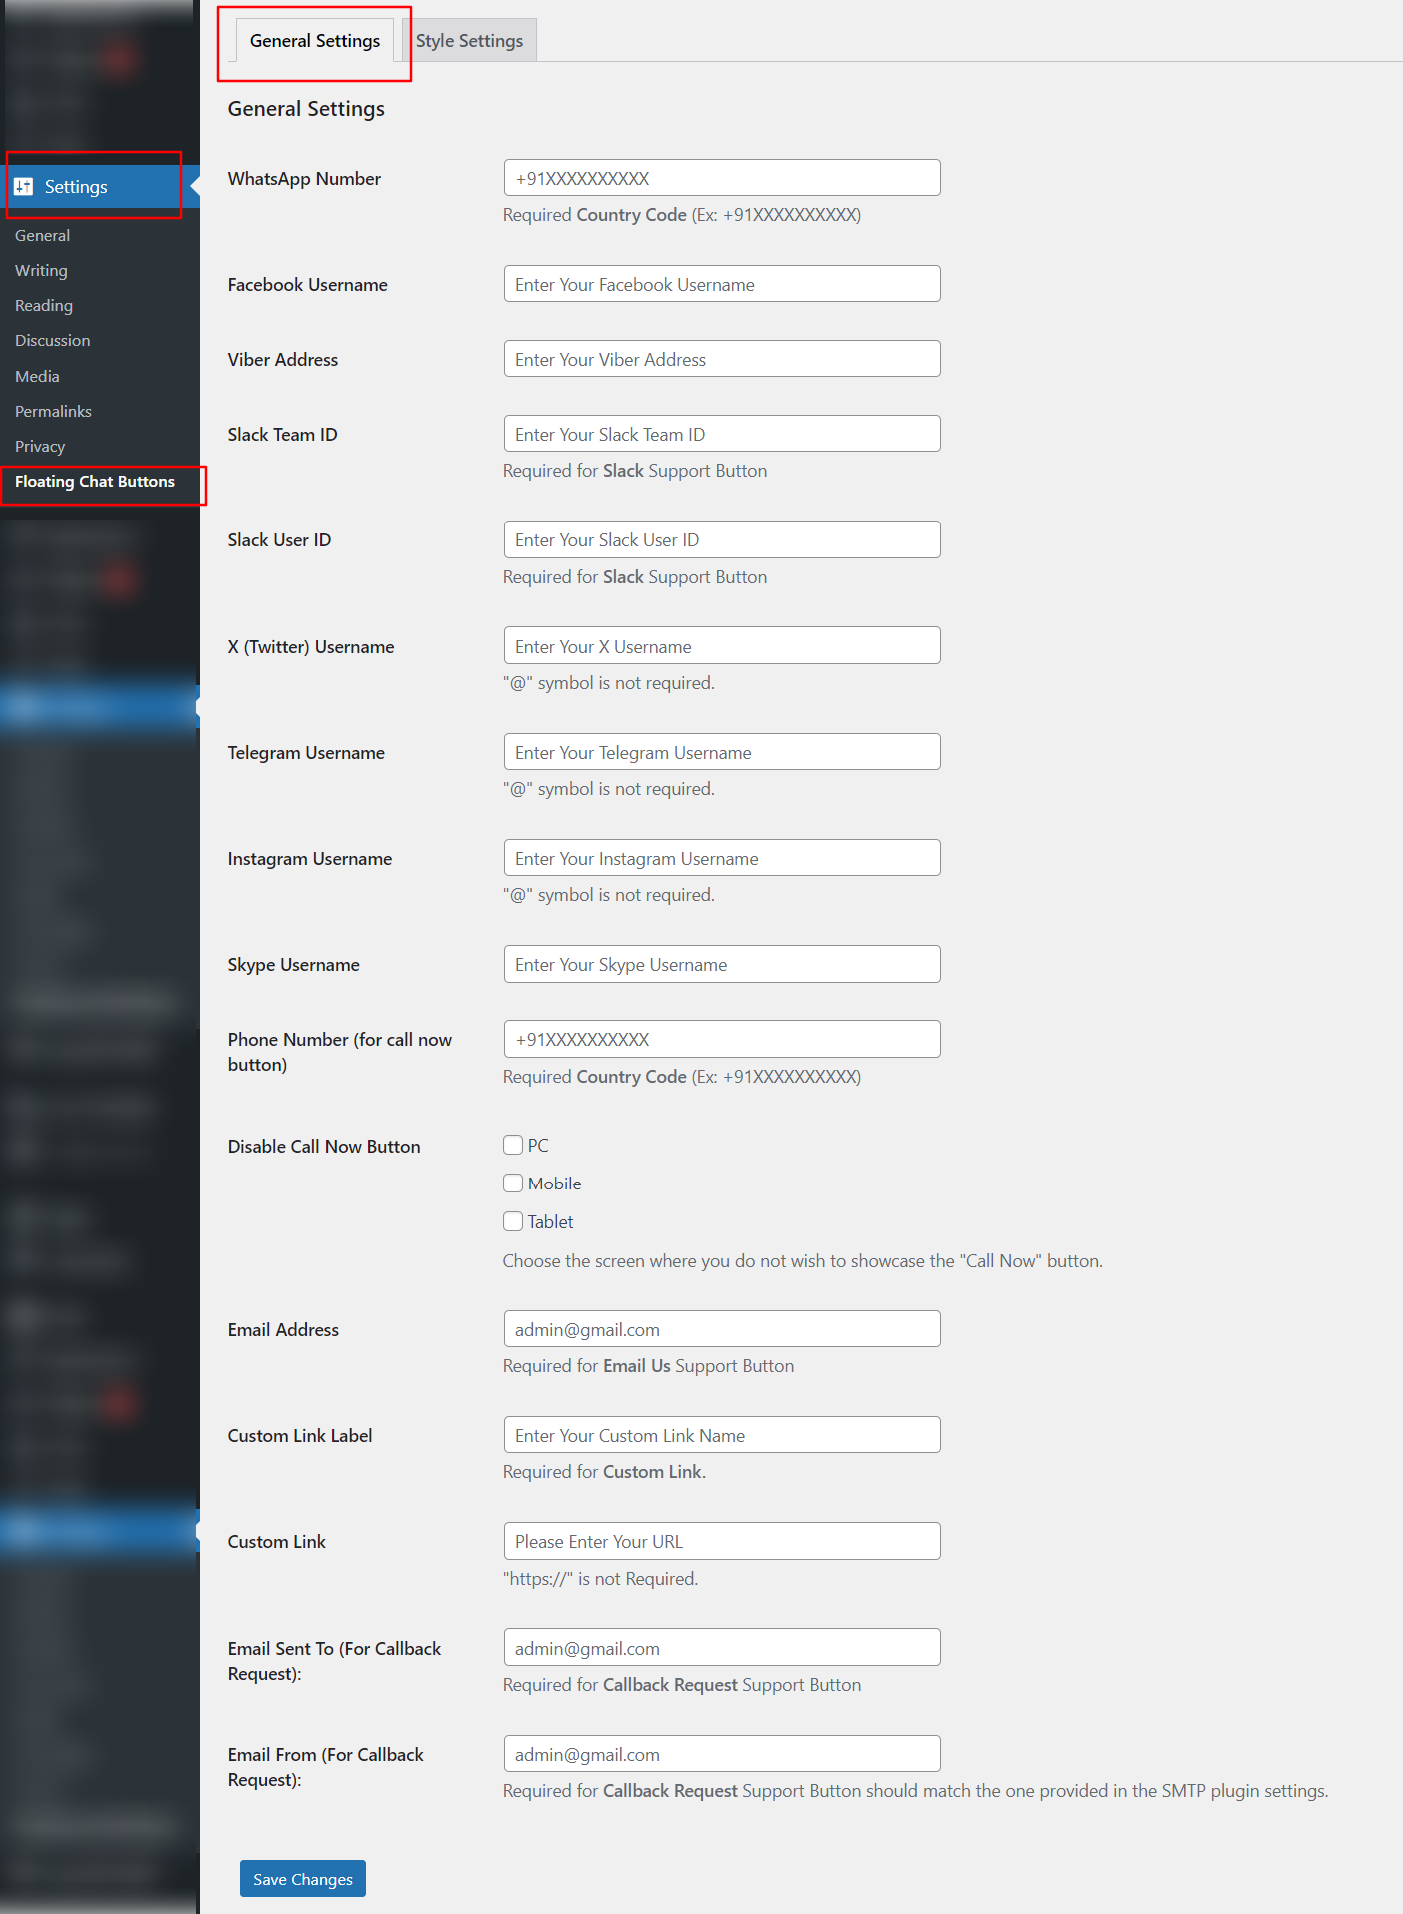This screenshot has height=1914, width=1403.
Task: Focus the Email Sent To callback field
Action: pyautogui.click(x=722, y=1648)
